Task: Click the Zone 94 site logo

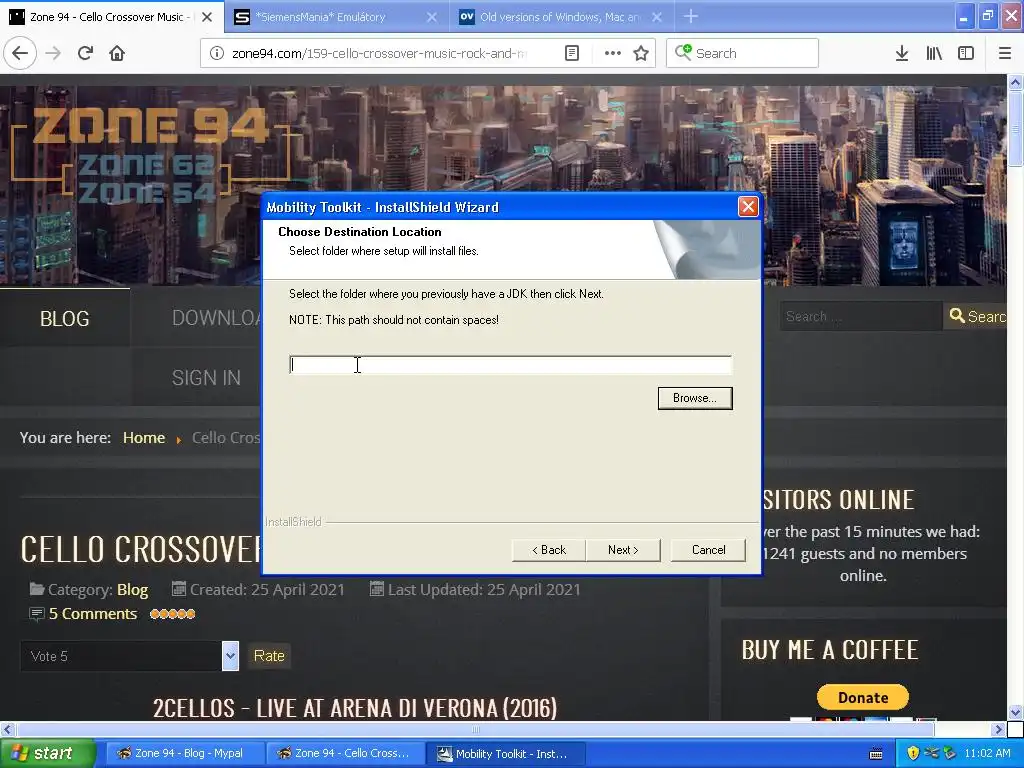Action: click(x=150, y=153)
